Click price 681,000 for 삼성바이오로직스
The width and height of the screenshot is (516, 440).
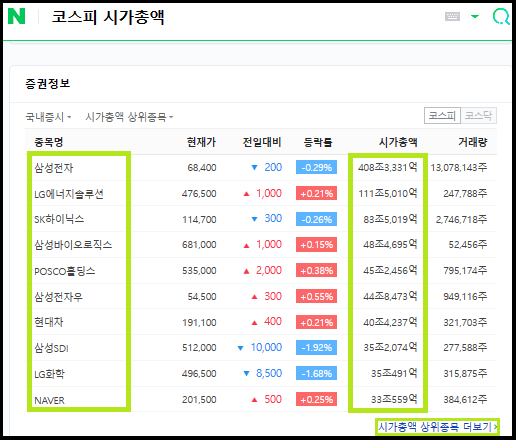[x=199, y=245]
